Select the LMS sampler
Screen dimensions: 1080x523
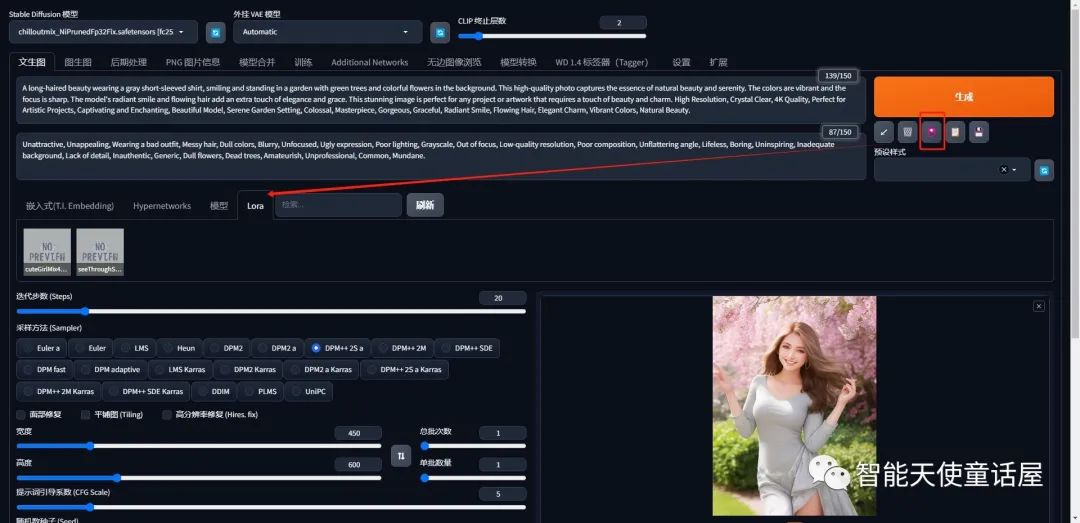[135, 348]
